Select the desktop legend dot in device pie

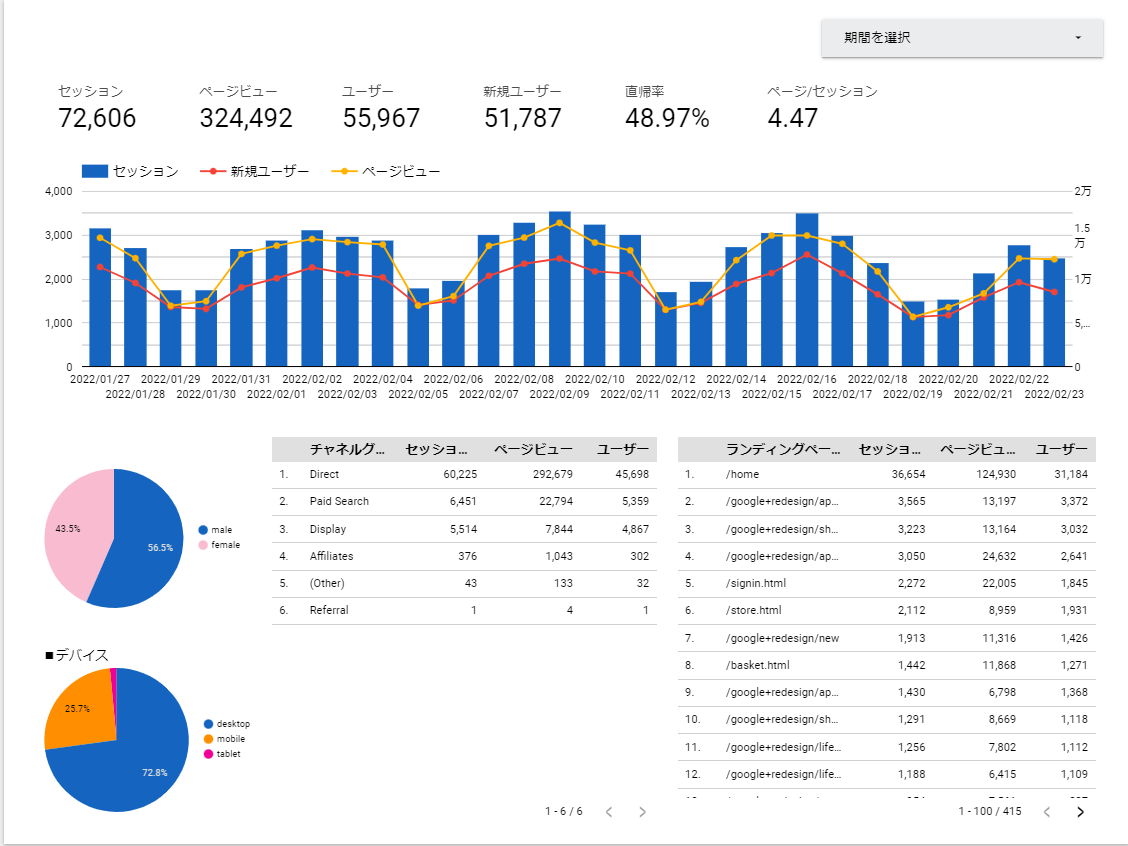point(209,724)
